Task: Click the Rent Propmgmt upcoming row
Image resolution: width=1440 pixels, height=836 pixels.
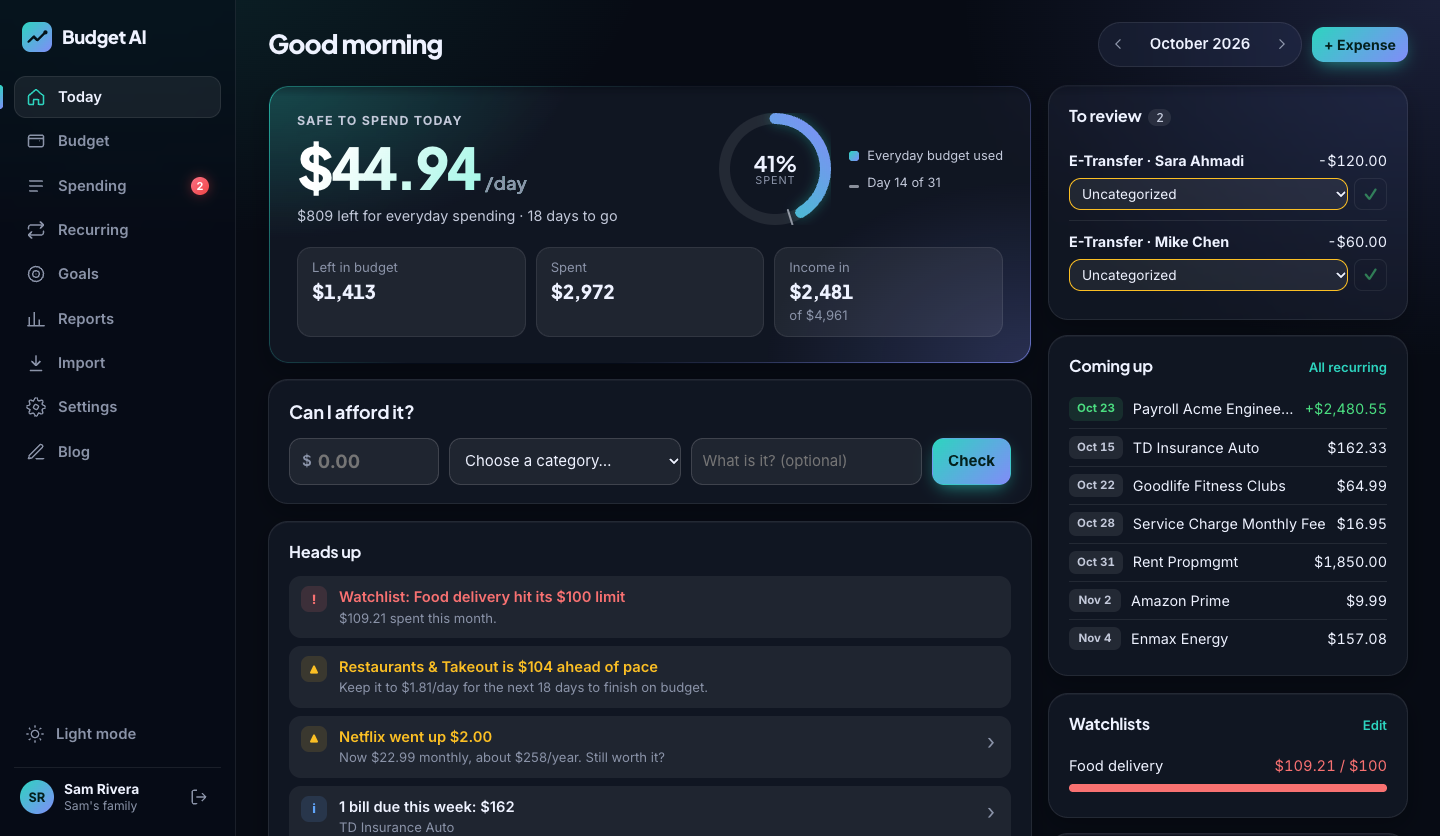Action: 1228,562
